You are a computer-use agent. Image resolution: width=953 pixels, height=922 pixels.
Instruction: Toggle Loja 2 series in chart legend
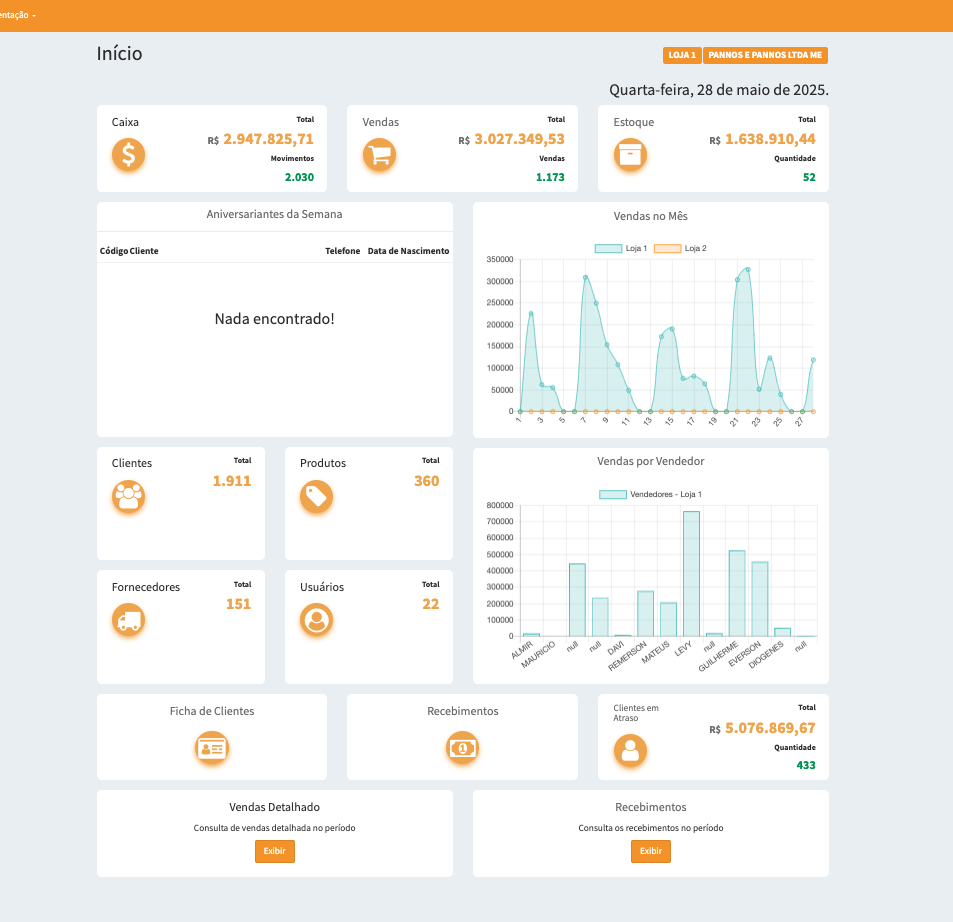[x=680, y=248]
